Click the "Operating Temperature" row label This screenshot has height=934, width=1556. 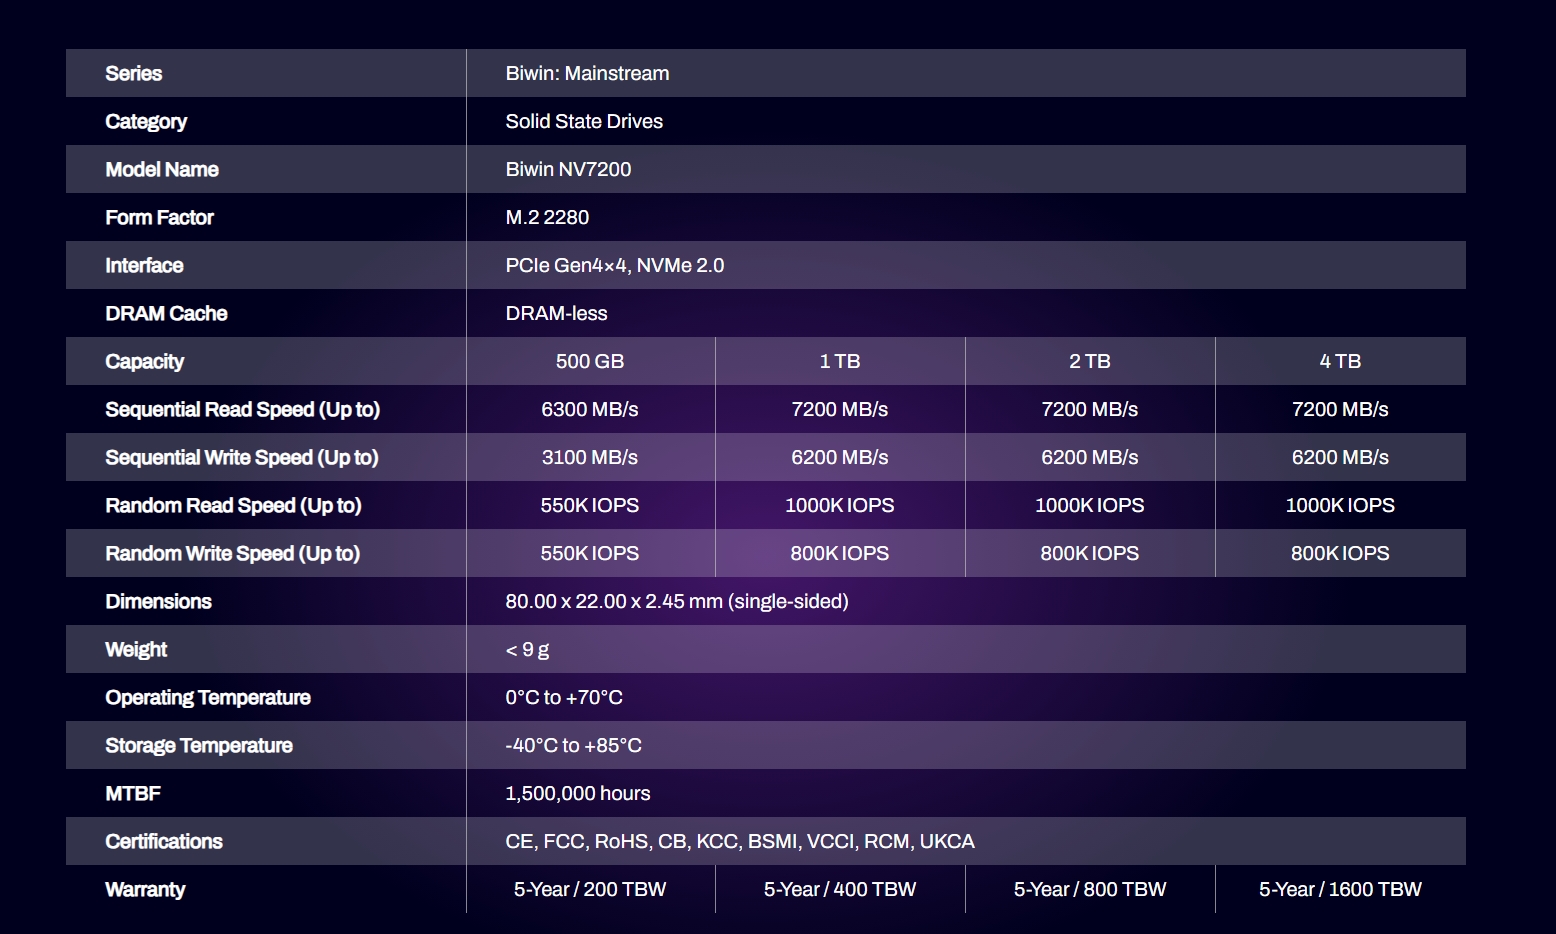pyautogui.click(x=208, y=697)
